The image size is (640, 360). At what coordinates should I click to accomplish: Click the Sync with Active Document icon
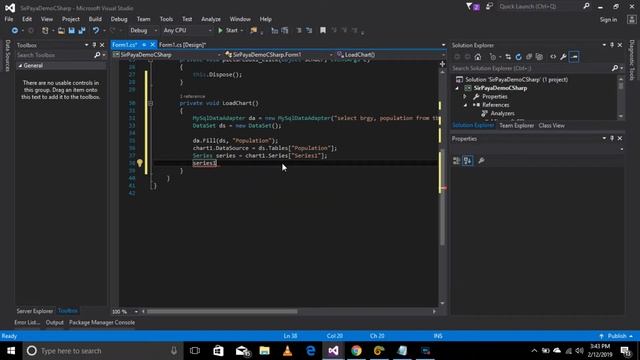508,57
